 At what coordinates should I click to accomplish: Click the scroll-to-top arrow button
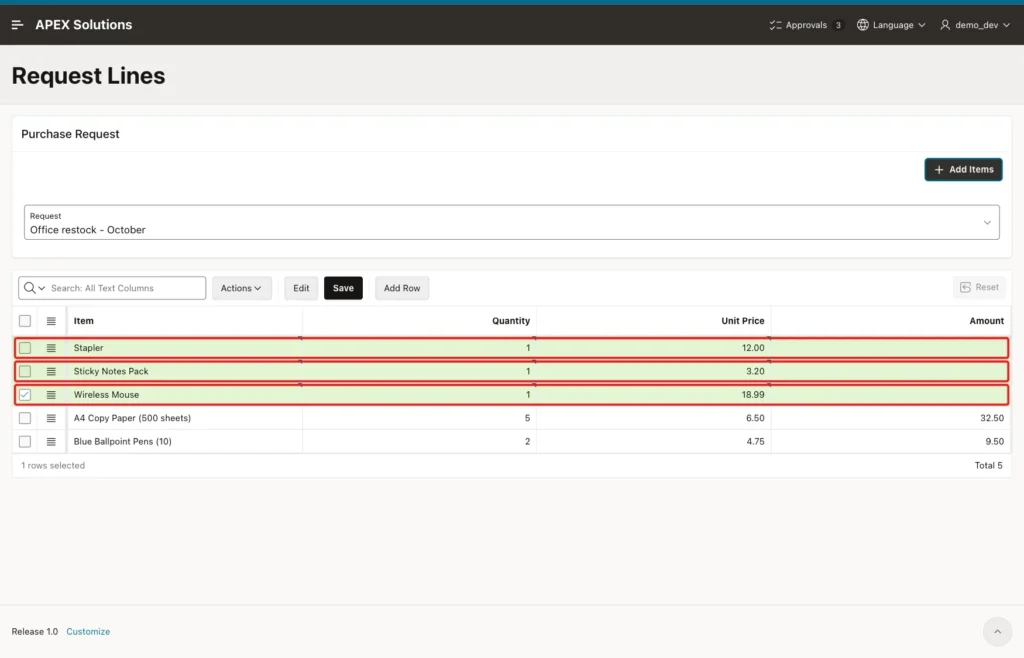click(x=997, y=631)
